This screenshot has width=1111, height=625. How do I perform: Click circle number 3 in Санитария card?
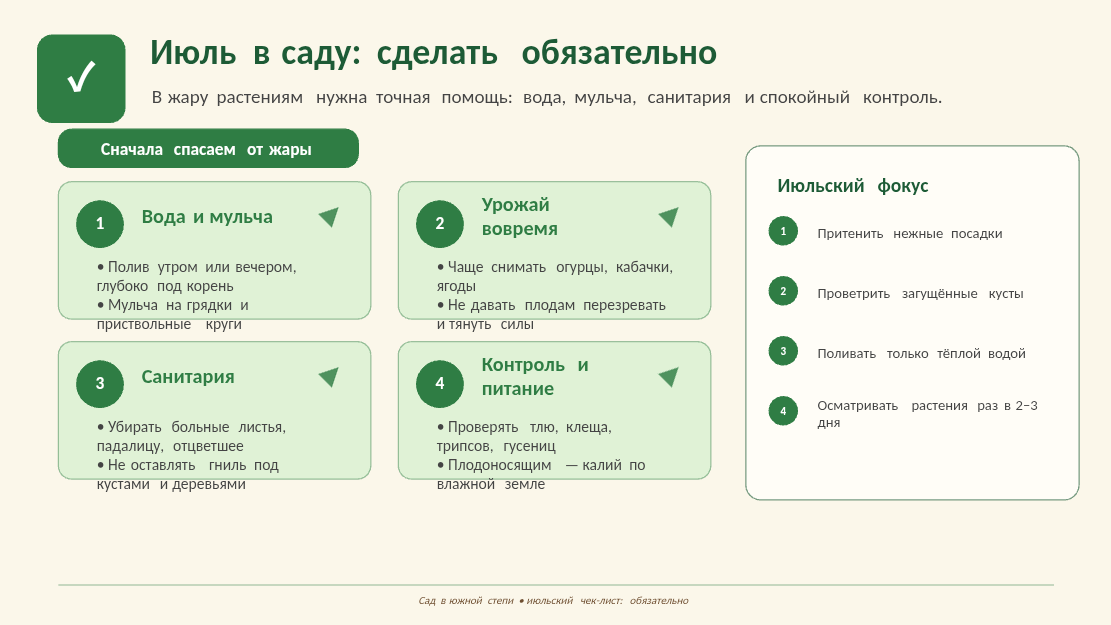(100, 384)
